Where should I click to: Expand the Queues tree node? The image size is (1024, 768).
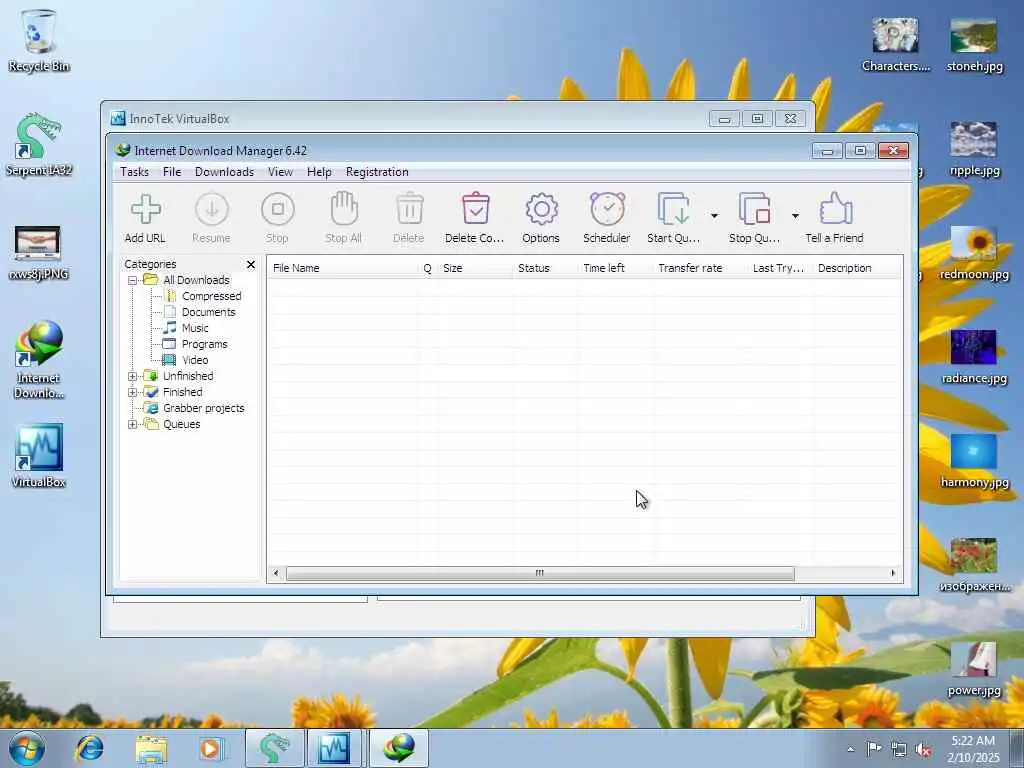[133, 424]
